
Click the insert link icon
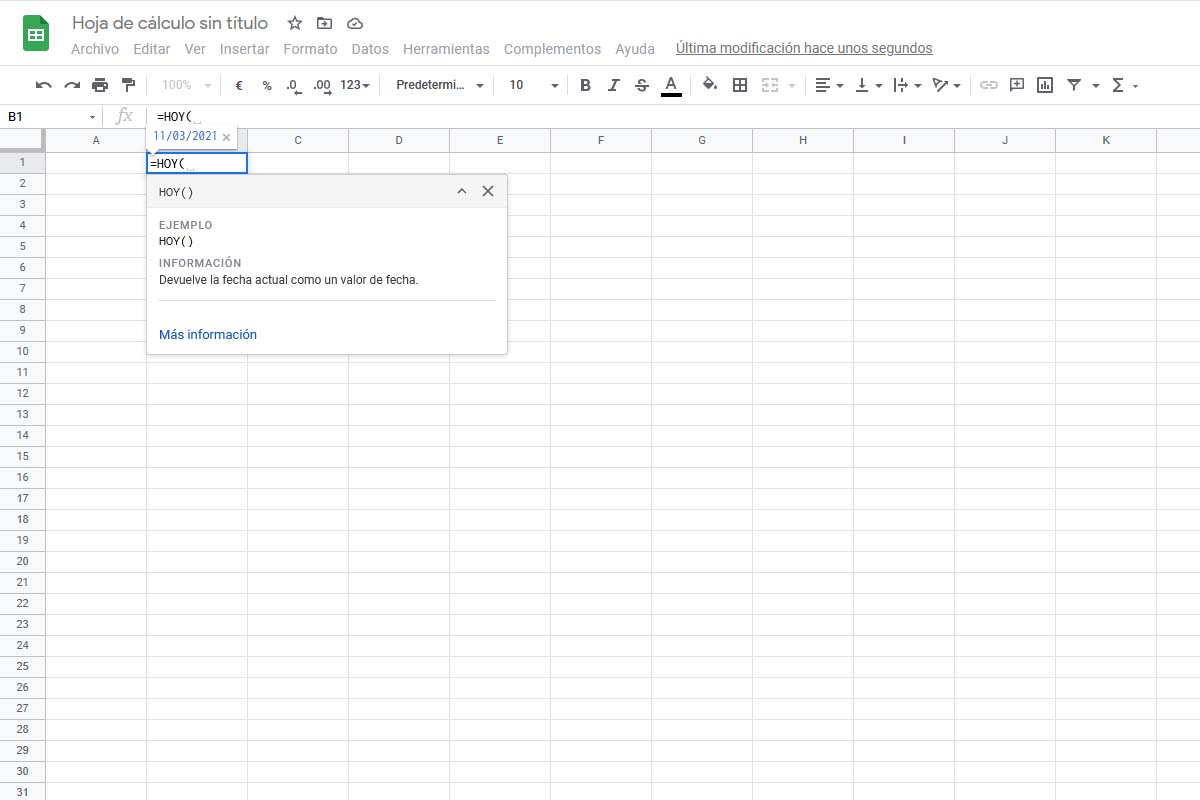point(988,85)
